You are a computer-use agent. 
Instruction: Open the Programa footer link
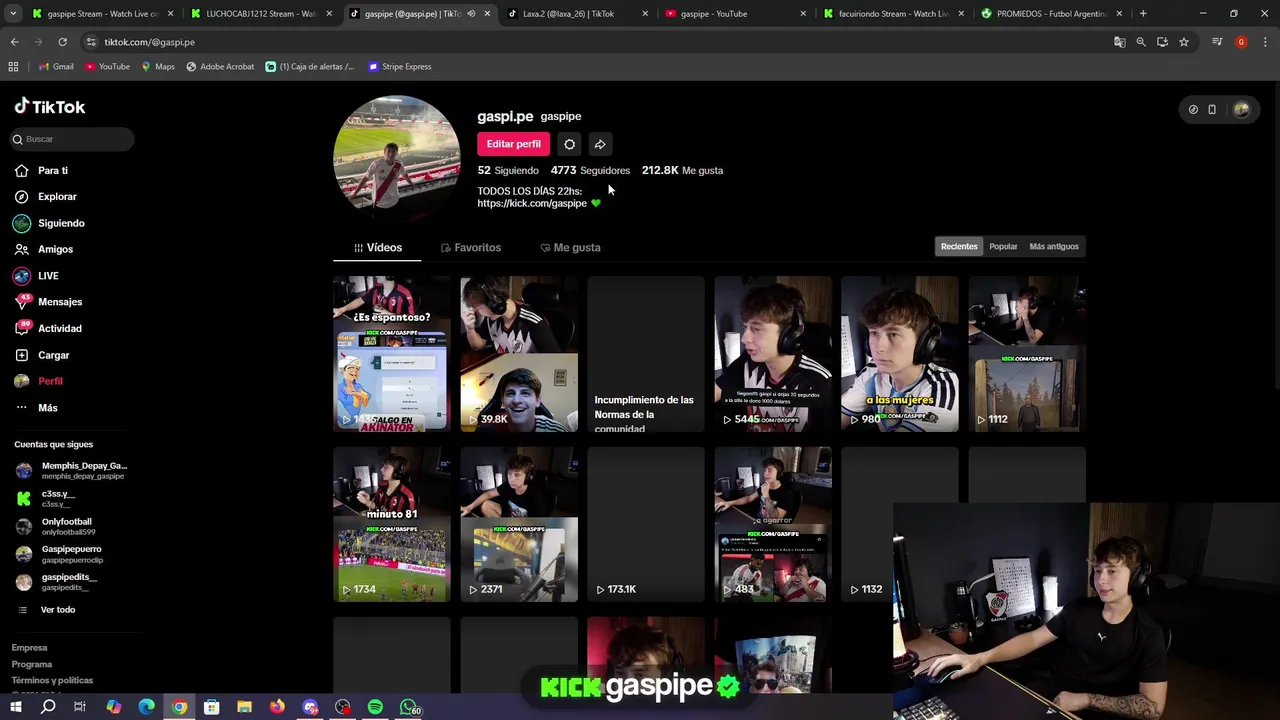32,664
